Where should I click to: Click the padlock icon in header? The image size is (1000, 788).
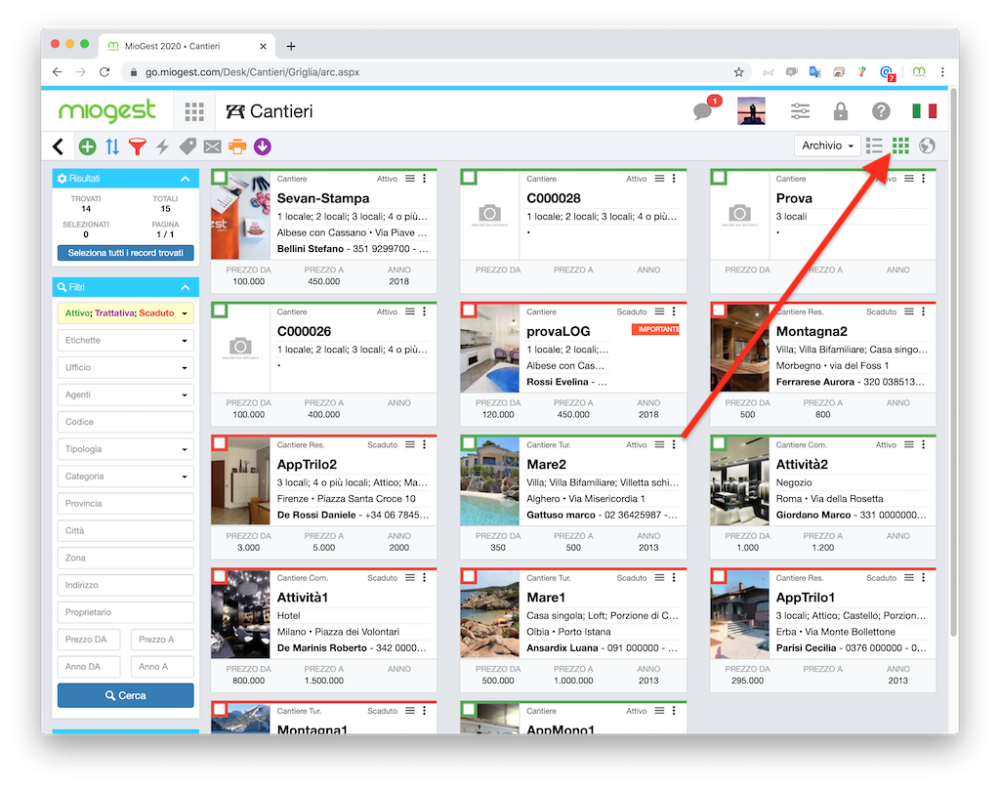[x=841, y=111]
